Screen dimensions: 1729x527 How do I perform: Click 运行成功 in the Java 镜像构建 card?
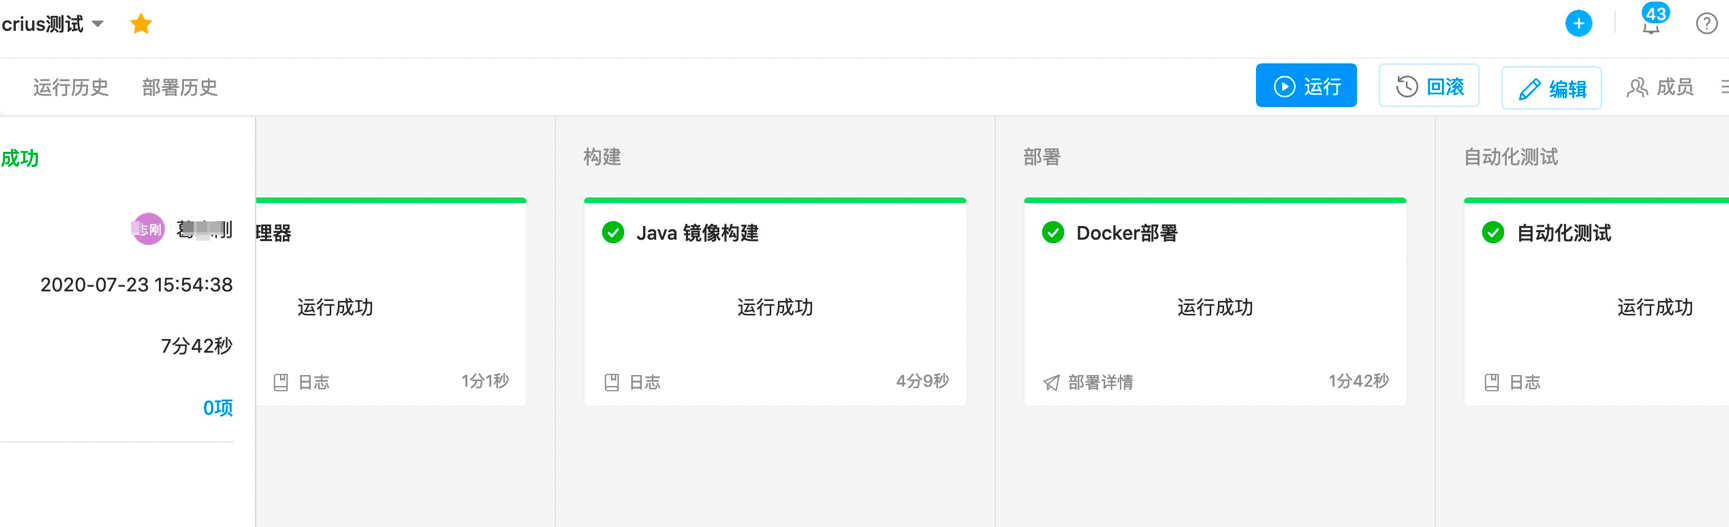(x=775, y=307)
